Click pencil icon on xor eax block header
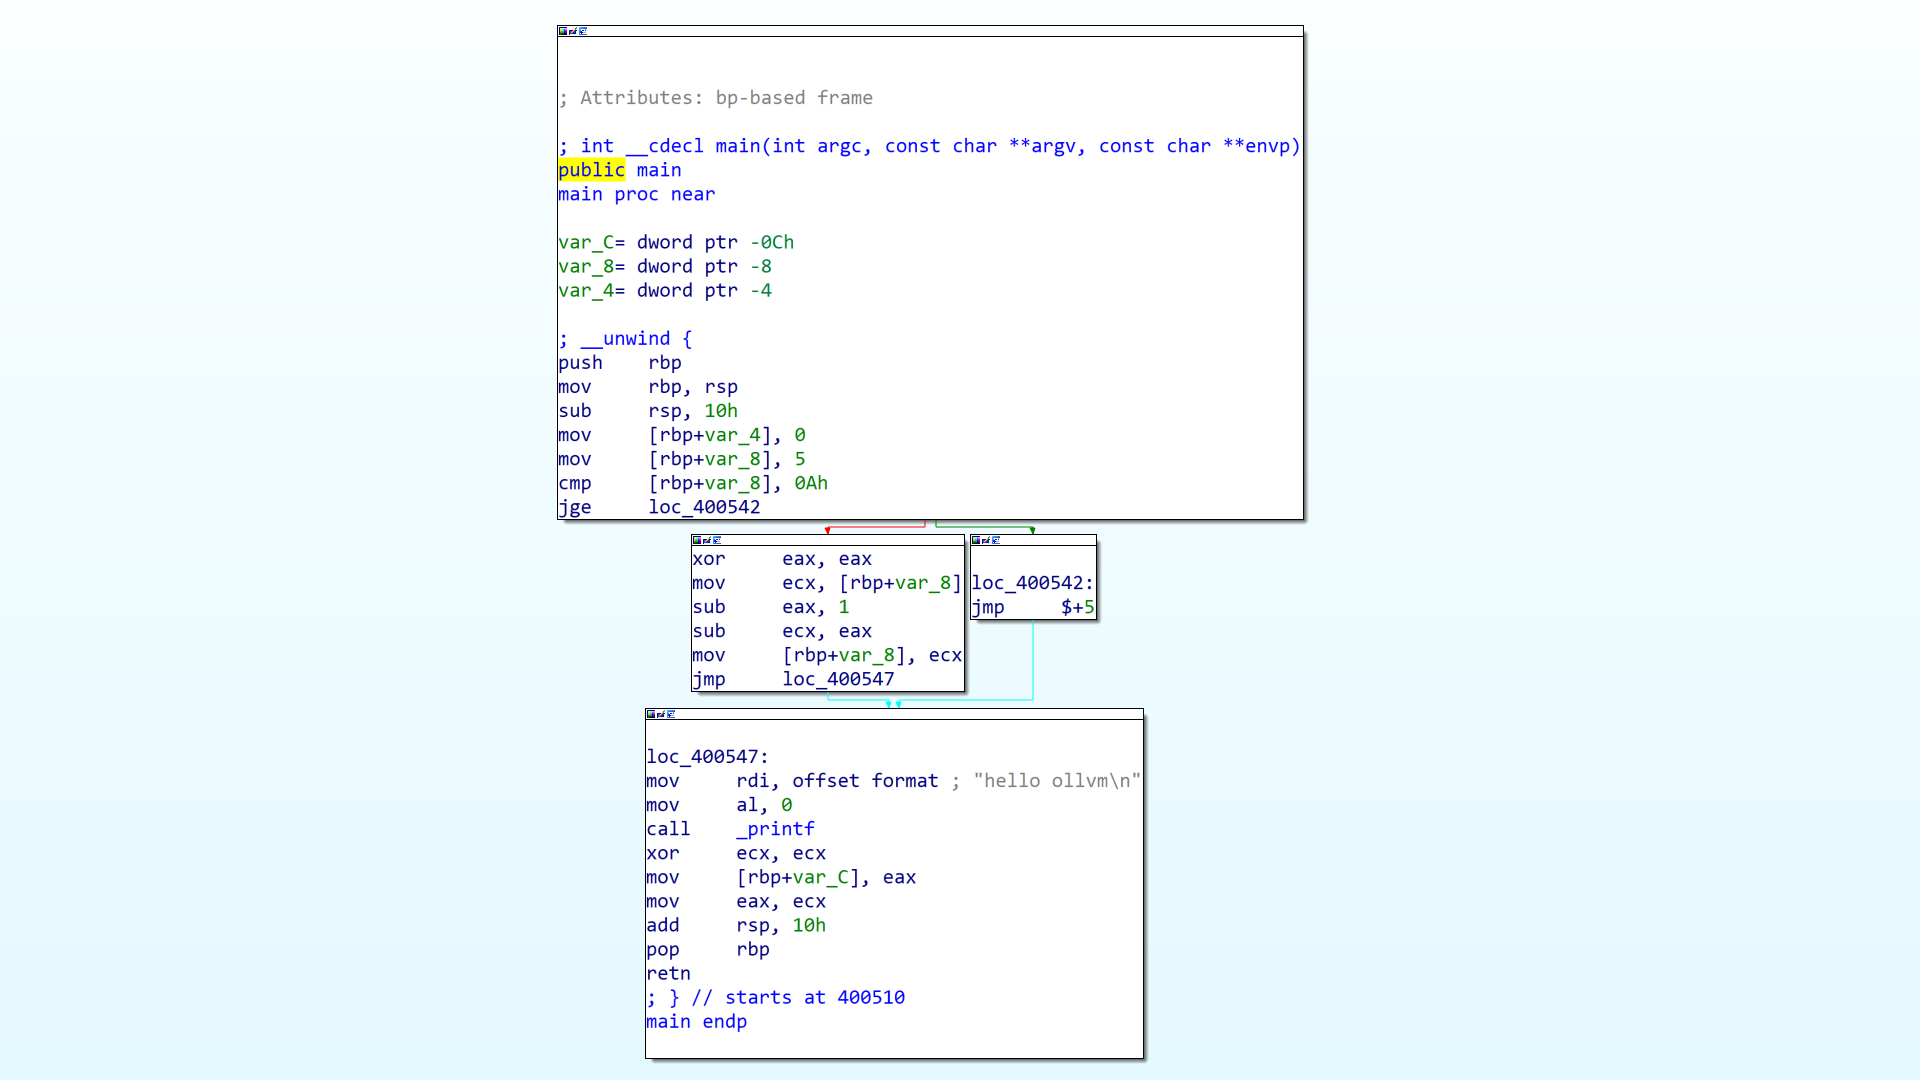This screenshot has height=1080, width=1920. click(x=707, y=540)
